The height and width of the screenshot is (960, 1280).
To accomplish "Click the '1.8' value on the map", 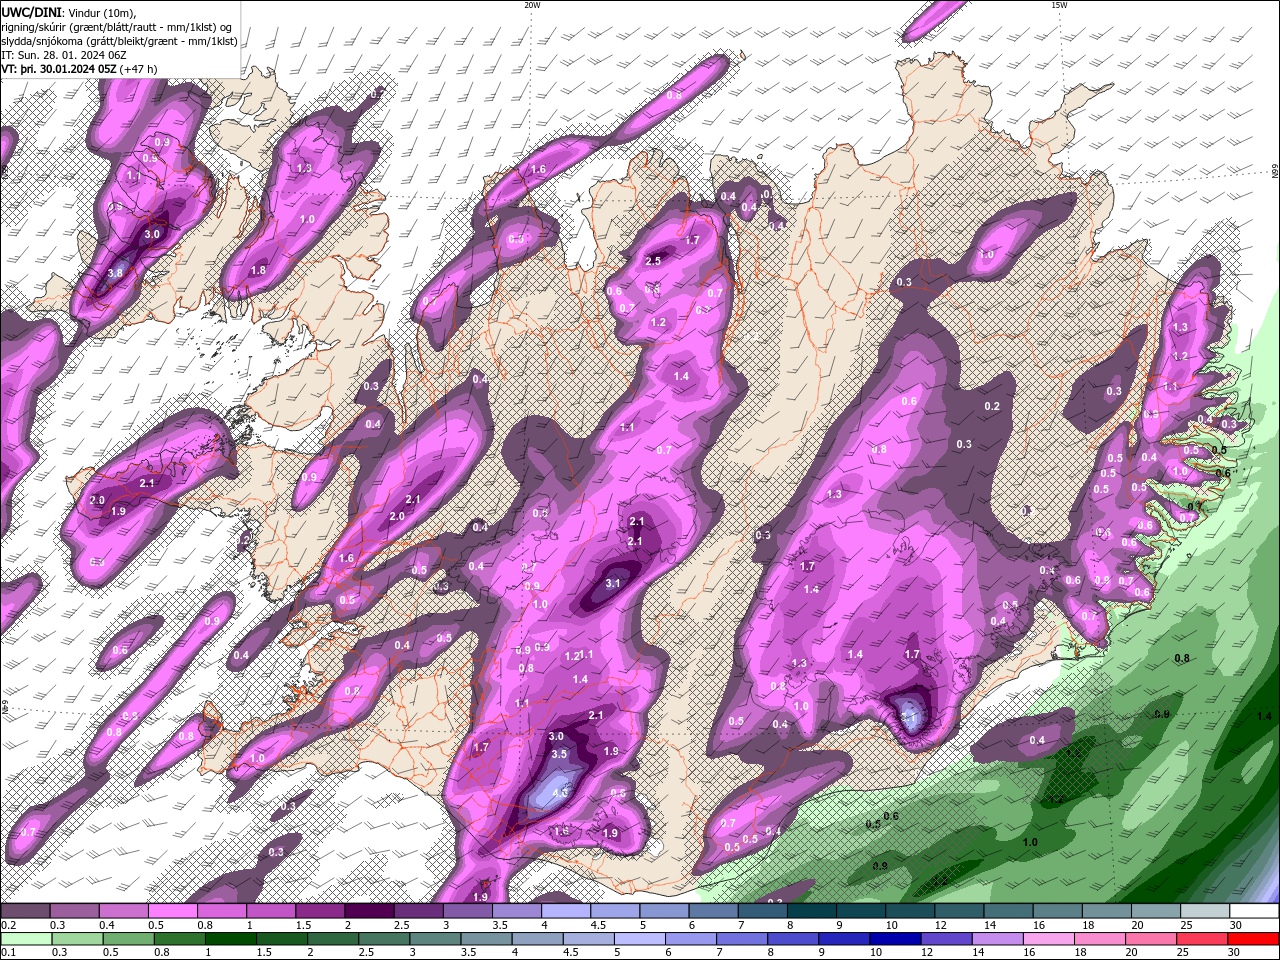I will coord(258,270).
